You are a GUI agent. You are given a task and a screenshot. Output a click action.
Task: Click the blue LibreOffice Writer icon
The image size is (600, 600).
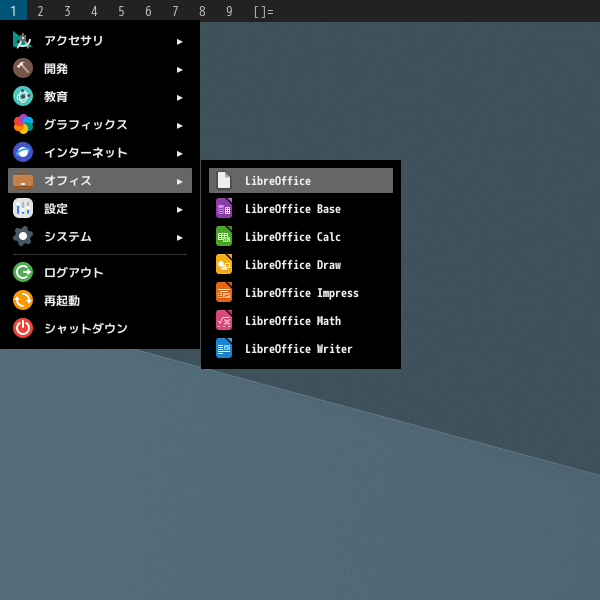pos(224,348)
